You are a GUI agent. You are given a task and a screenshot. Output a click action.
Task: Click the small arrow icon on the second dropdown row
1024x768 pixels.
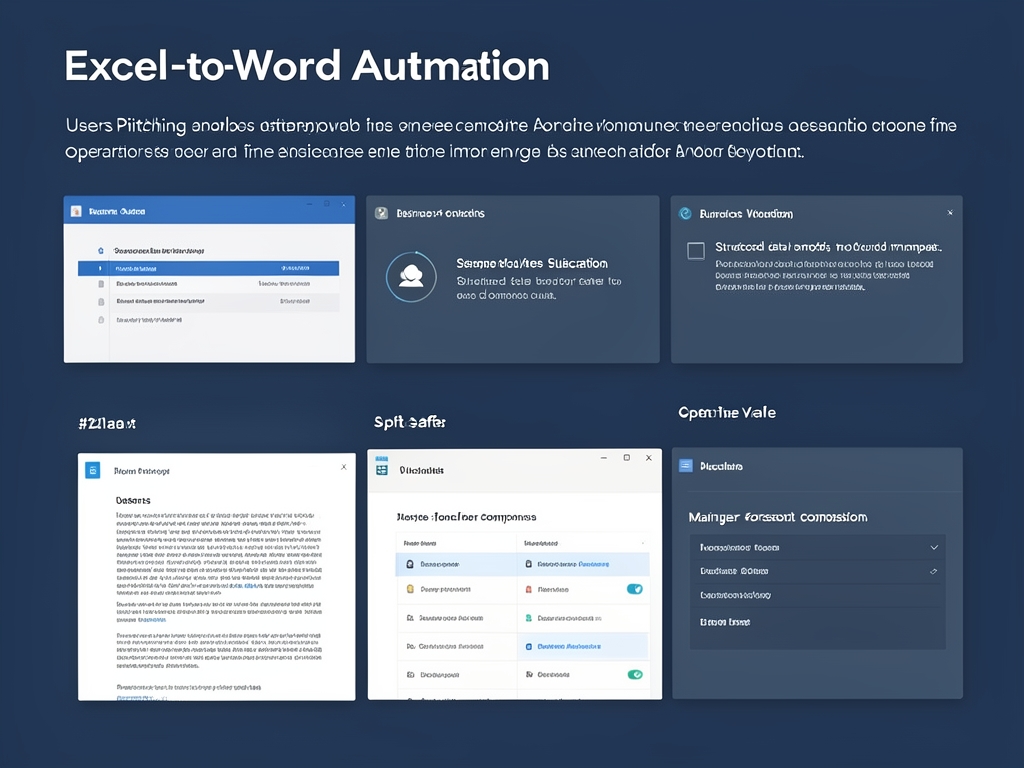click(x=934, y=571)
